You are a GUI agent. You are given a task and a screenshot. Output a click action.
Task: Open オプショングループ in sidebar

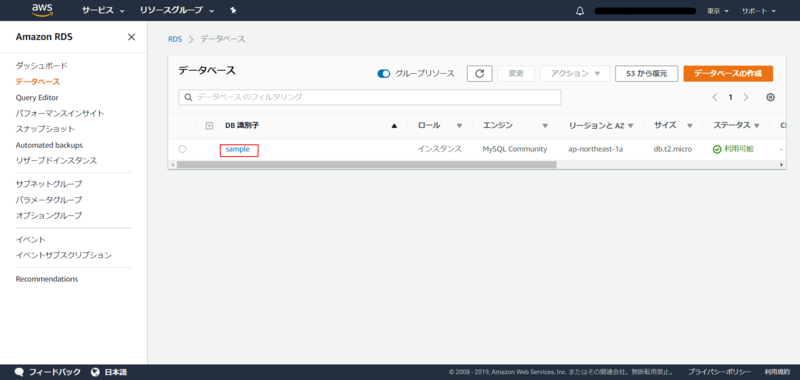(x=48, y=215)
